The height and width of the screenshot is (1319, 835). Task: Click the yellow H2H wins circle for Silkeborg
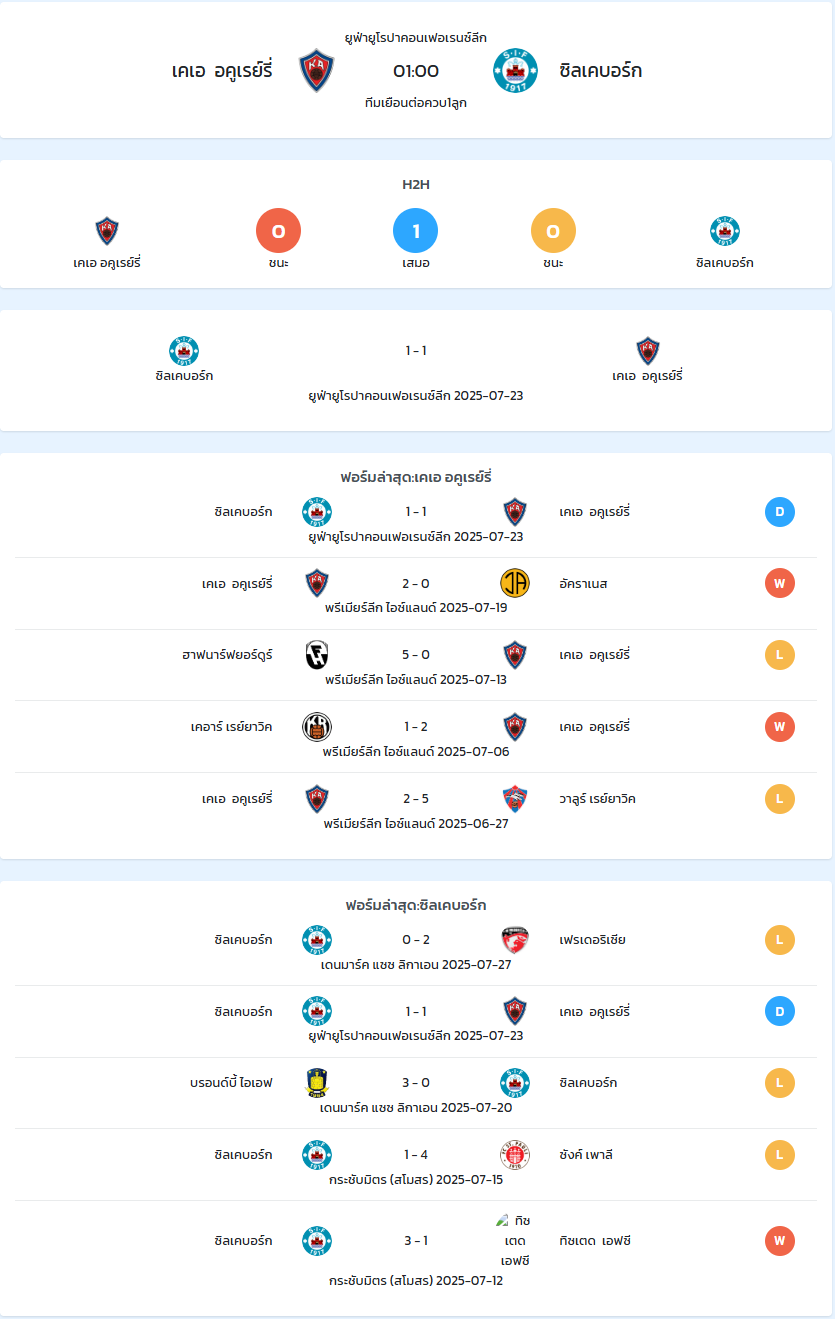point(553,231)
